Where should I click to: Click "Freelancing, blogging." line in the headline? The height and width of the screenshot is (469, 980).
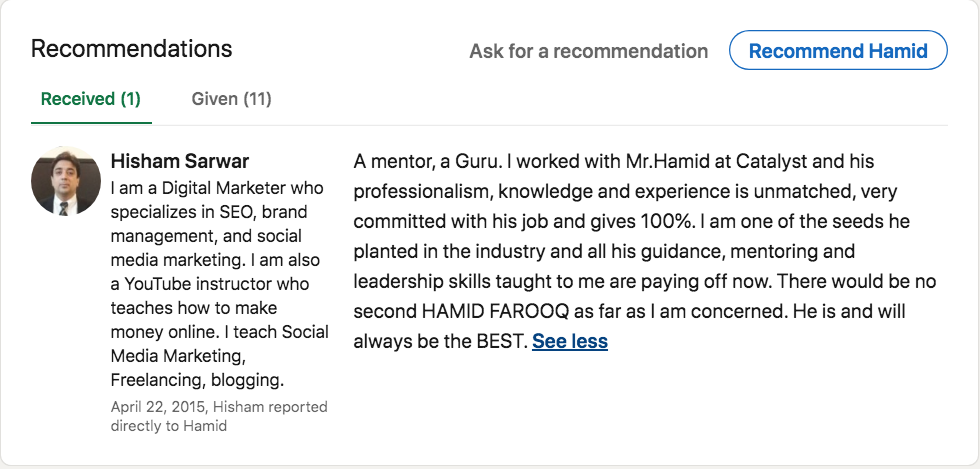pos(197,380)
